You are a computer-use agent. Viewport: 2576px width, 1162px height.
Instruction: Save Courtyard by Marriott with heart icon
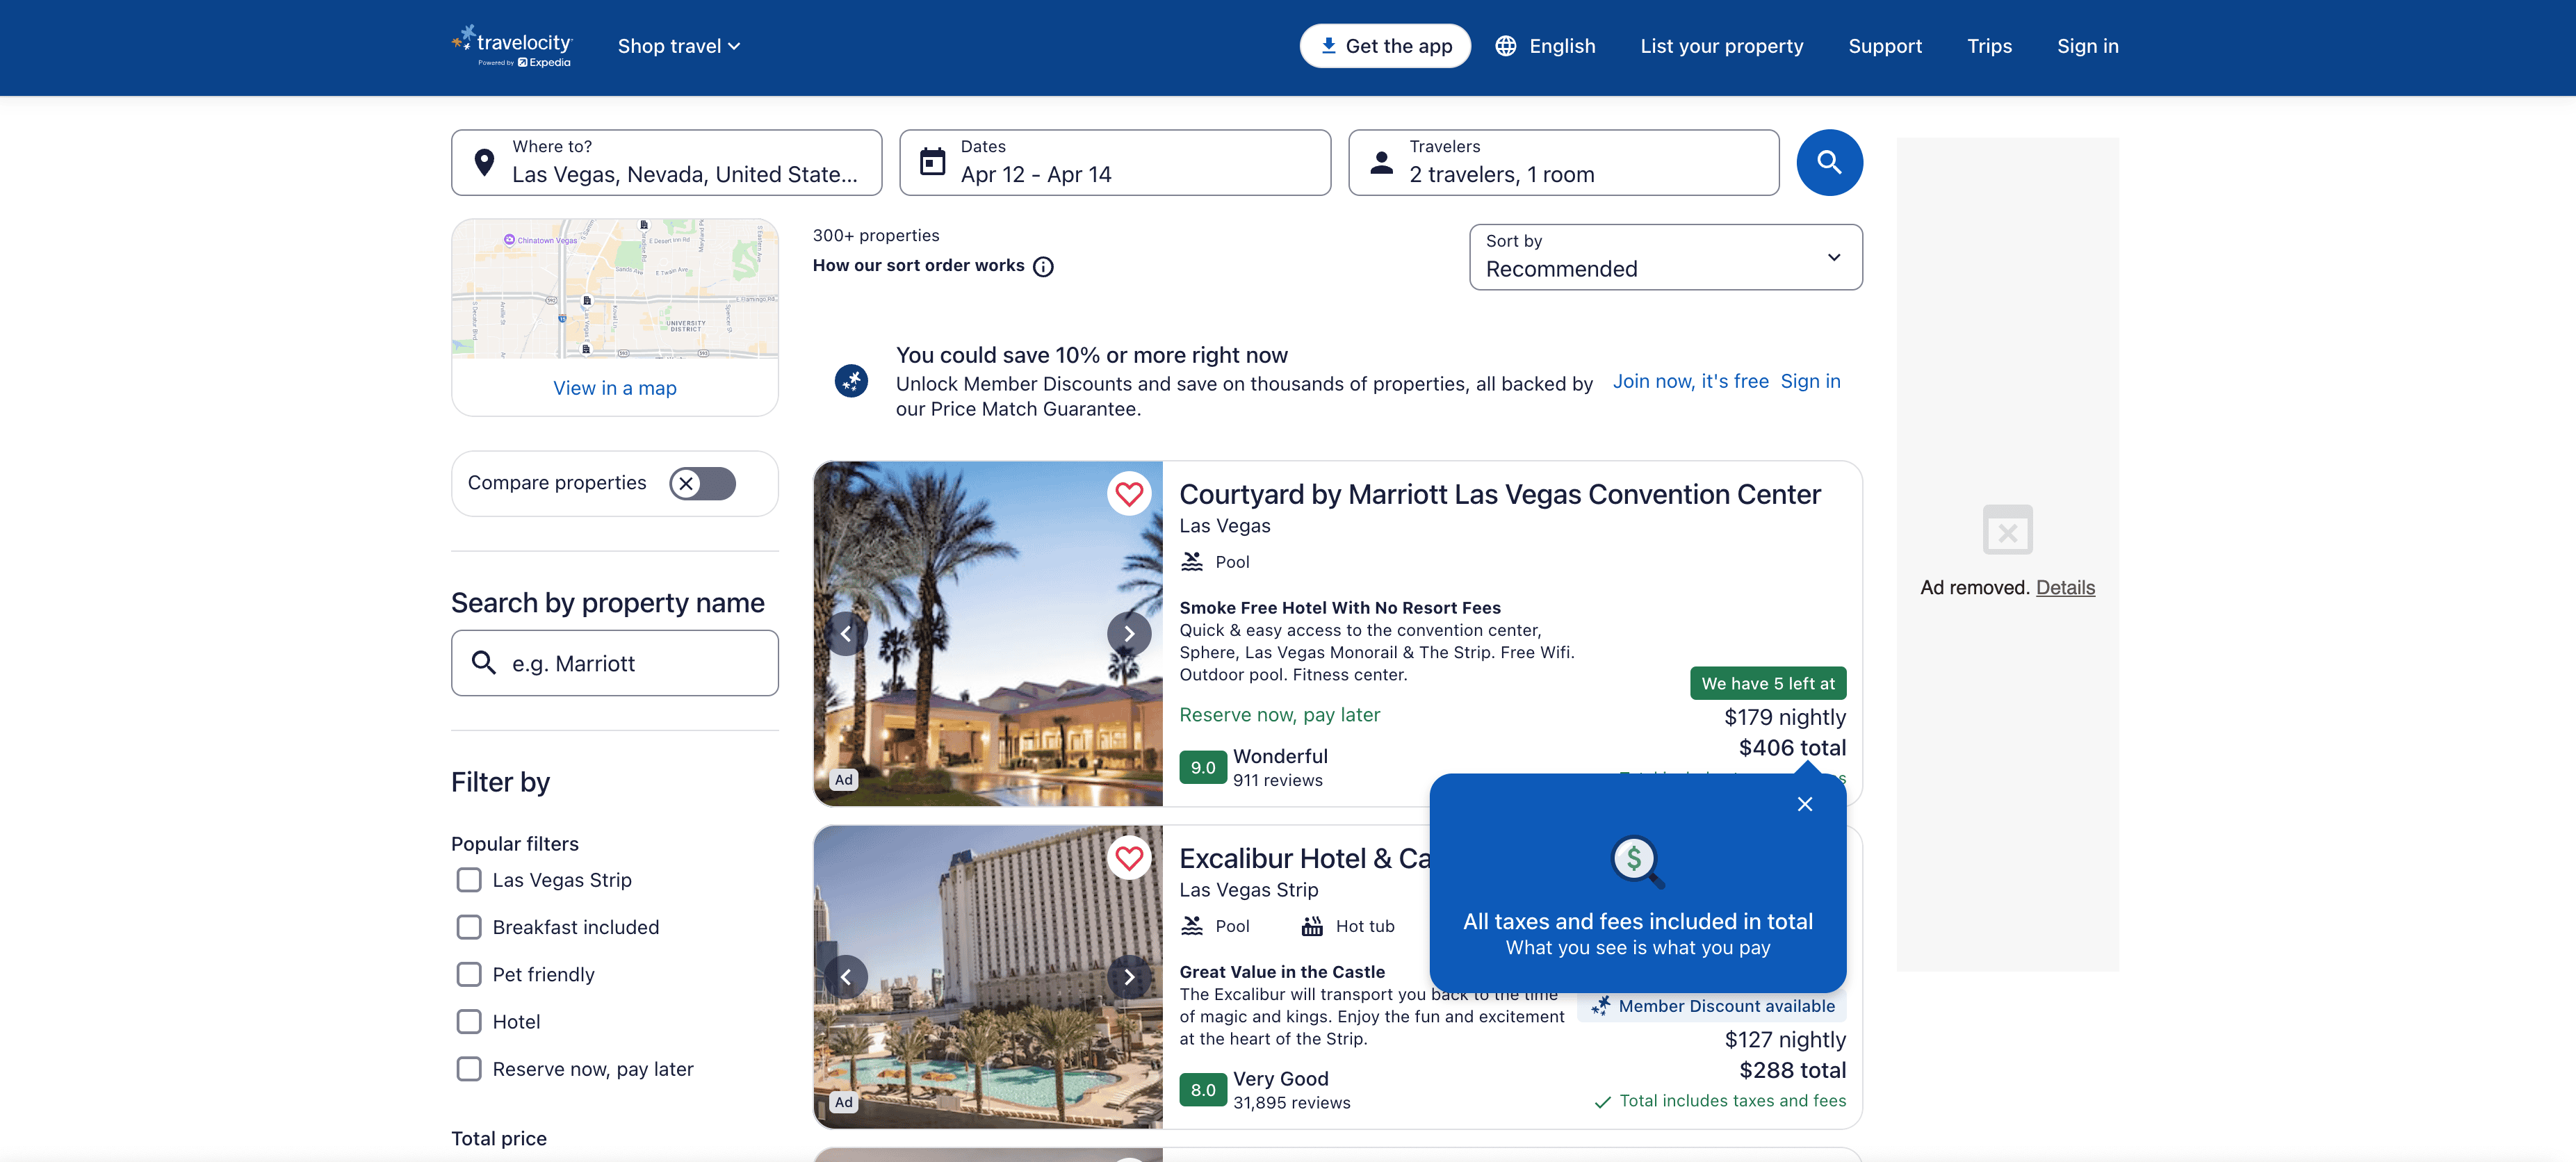1128,493
